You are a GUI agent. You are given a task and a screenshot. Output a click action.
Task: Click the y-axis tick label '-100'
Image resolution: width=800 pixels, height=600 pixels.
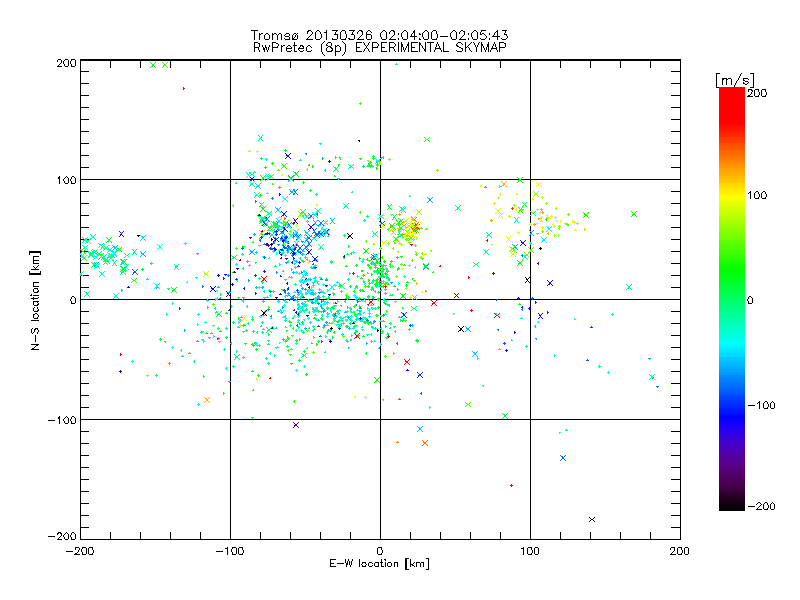click(62, 420)
